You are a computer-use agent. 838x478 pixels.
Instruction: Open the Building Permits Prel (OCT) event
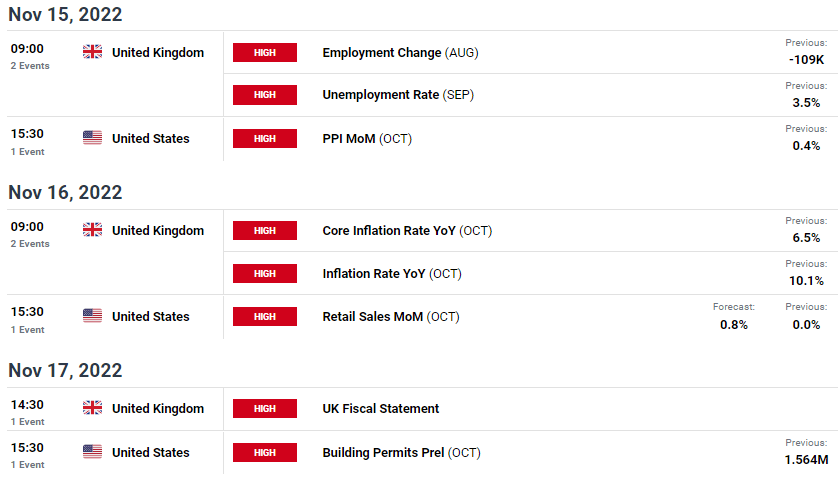pyautogui.click(x=401, y=452)
